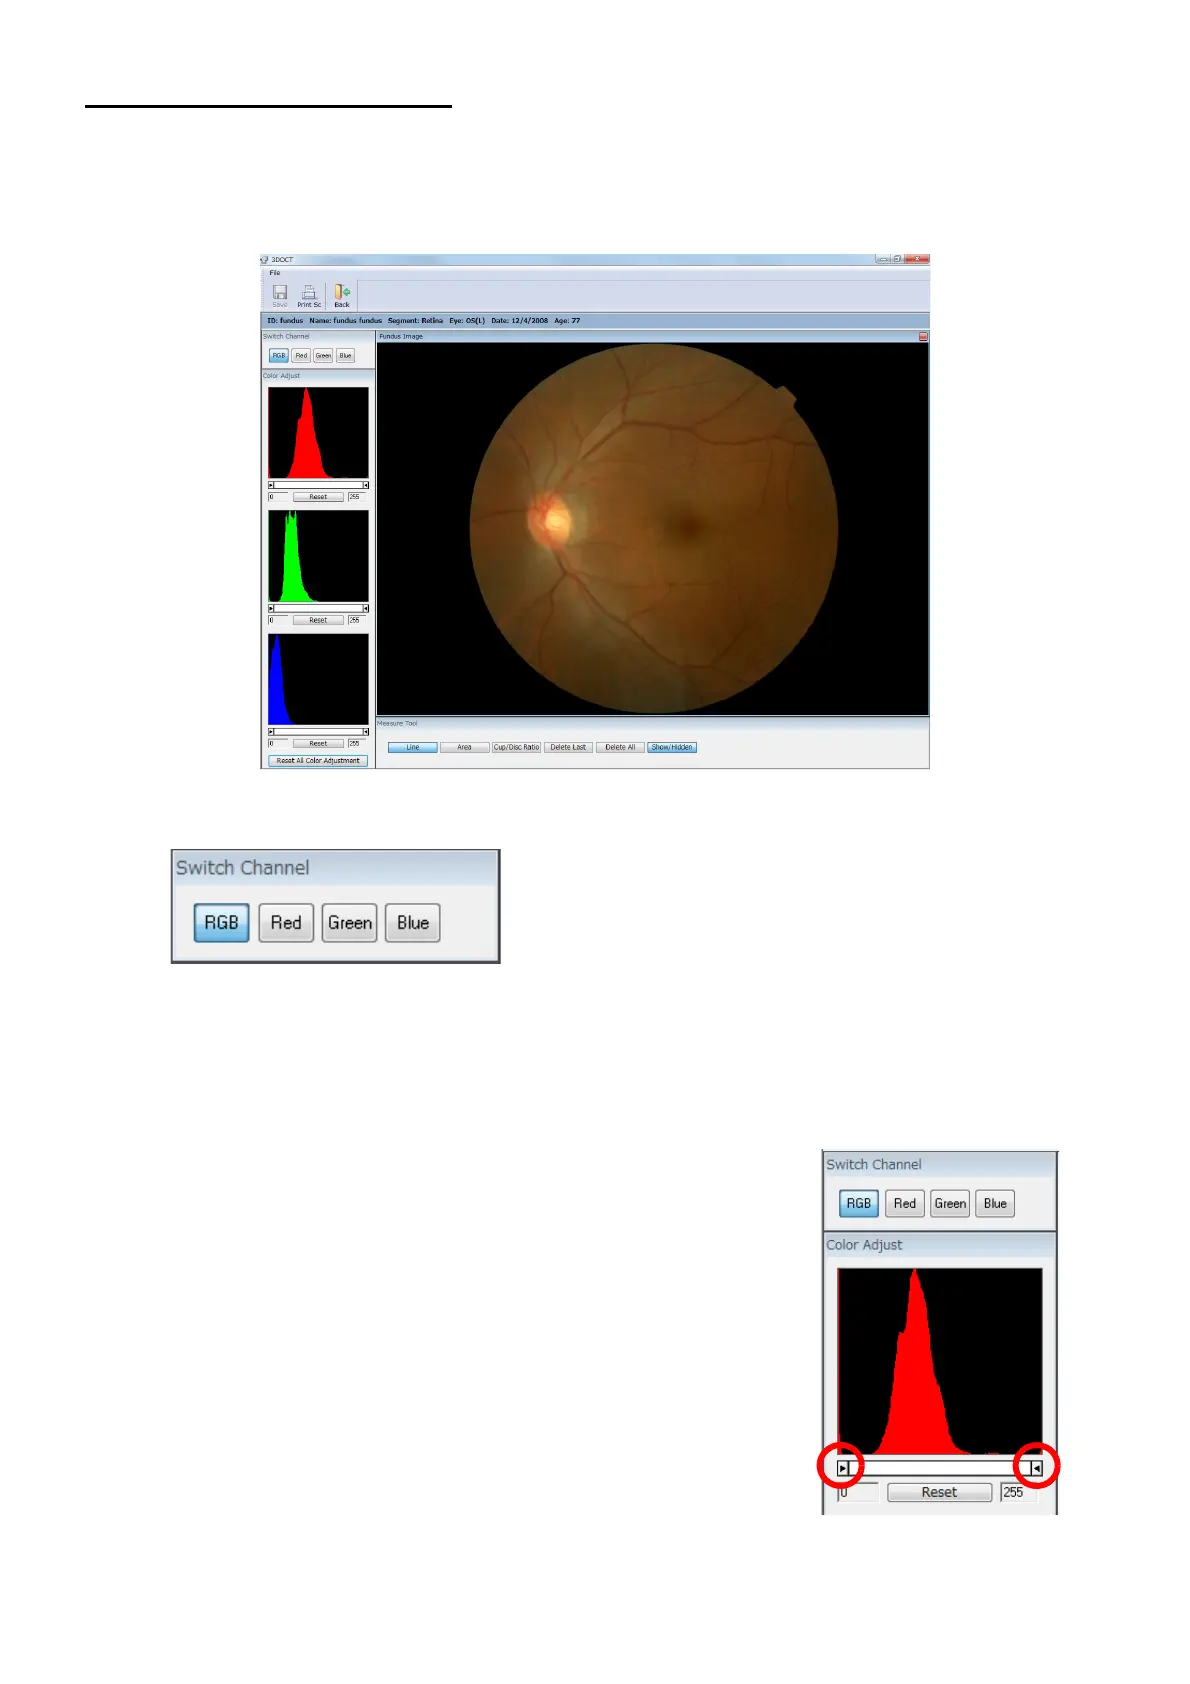
Task: Reset the green channel in the 3DOCT window
Action: (x=318, y=620)
